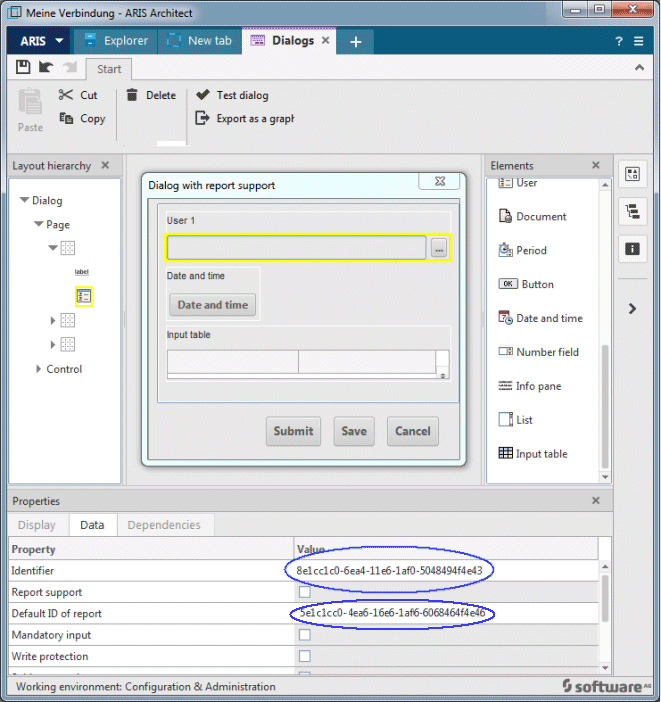Click the User 1 input field
This screenshot has height=702, width=661.
point(296,248)
